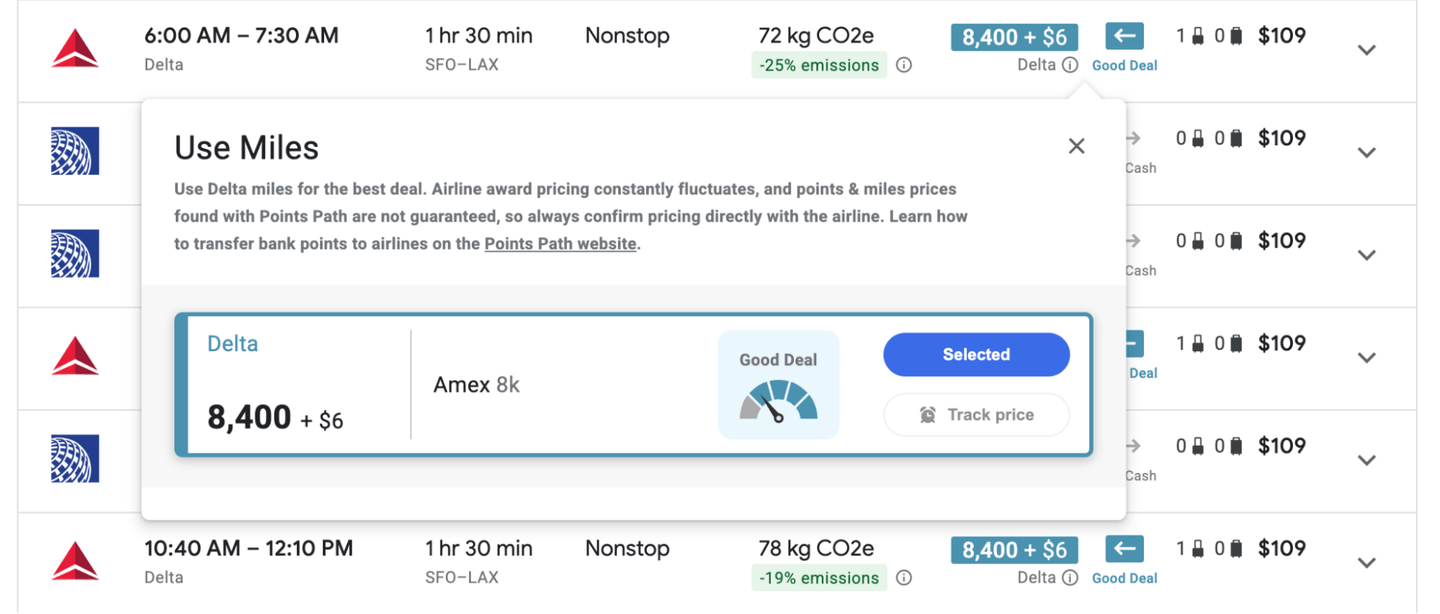Click the left-arrow Good Deal icon on the 10:40 AM flight
The image size is (1440, 614).
point(1124,549)
